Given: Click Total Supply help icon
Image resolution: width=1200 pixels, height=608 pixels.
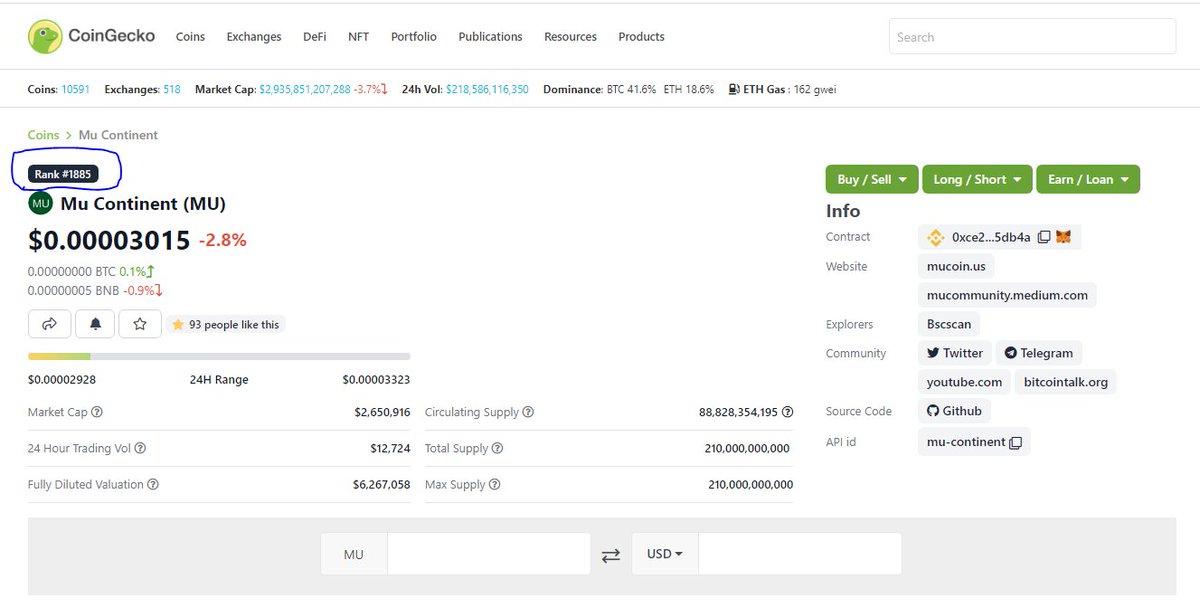Looking at the screenshot, I should (x=497, y=448).
